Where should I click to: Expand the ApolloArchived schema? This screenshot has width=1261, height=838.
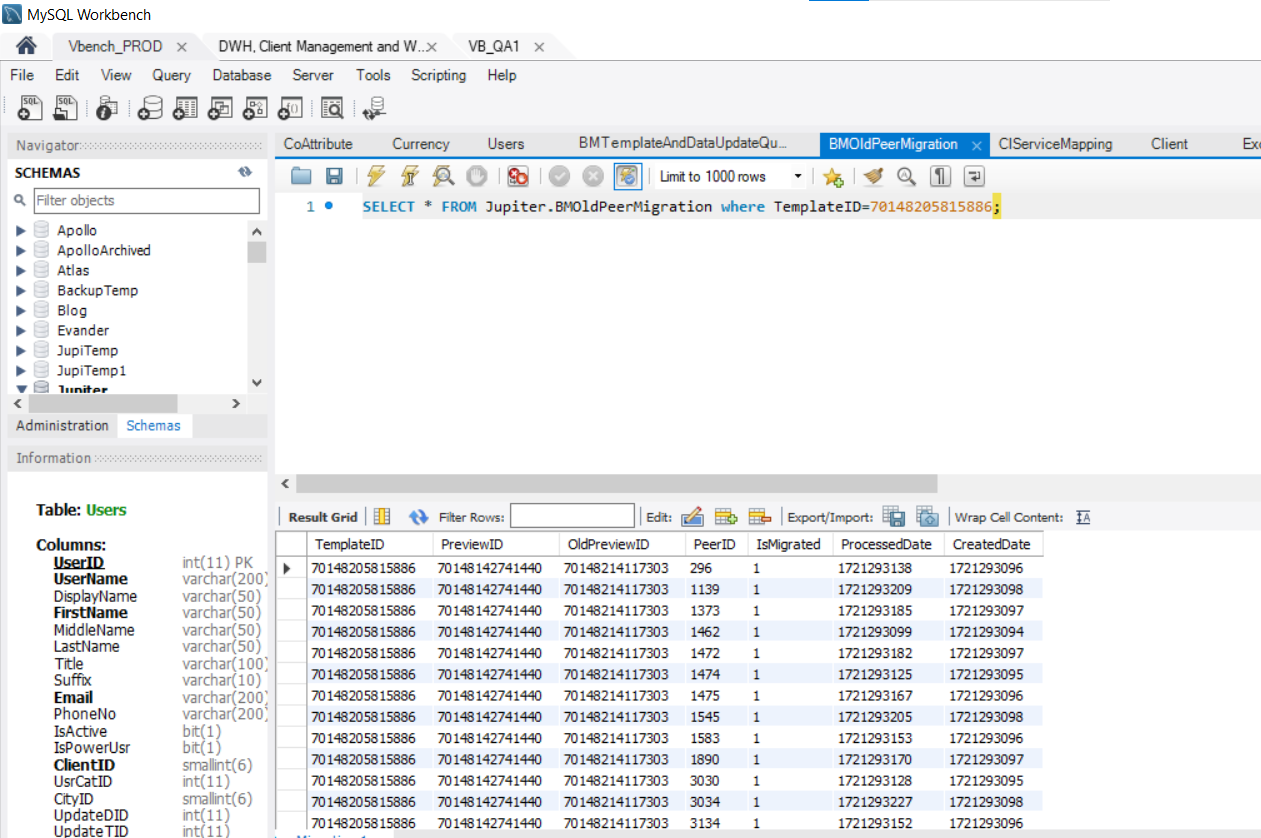(22, 250)
